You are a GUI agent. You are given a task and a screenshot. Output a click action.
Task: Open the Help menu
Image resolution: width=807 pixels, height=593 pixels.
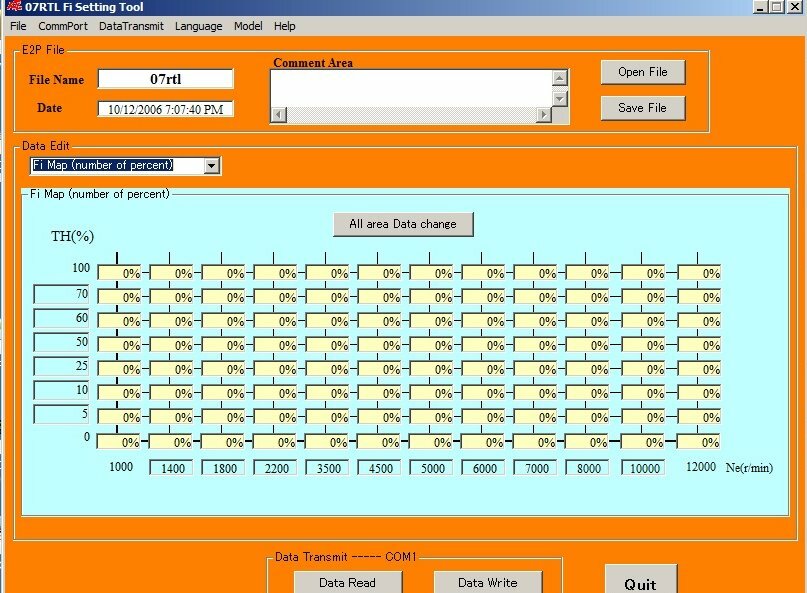click(285, 26)
